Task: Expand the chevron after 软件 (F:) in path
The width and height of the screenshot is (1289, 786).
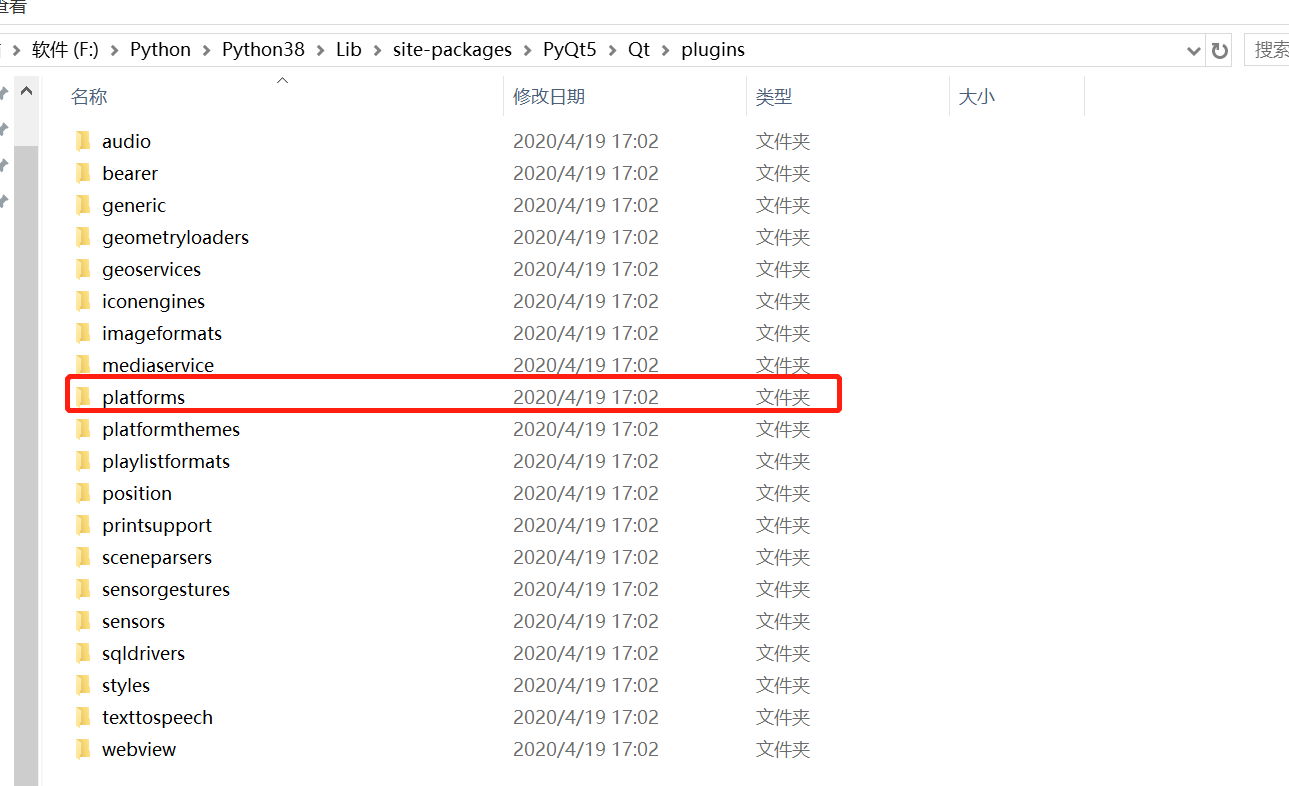Action: (x=114, y=50)
